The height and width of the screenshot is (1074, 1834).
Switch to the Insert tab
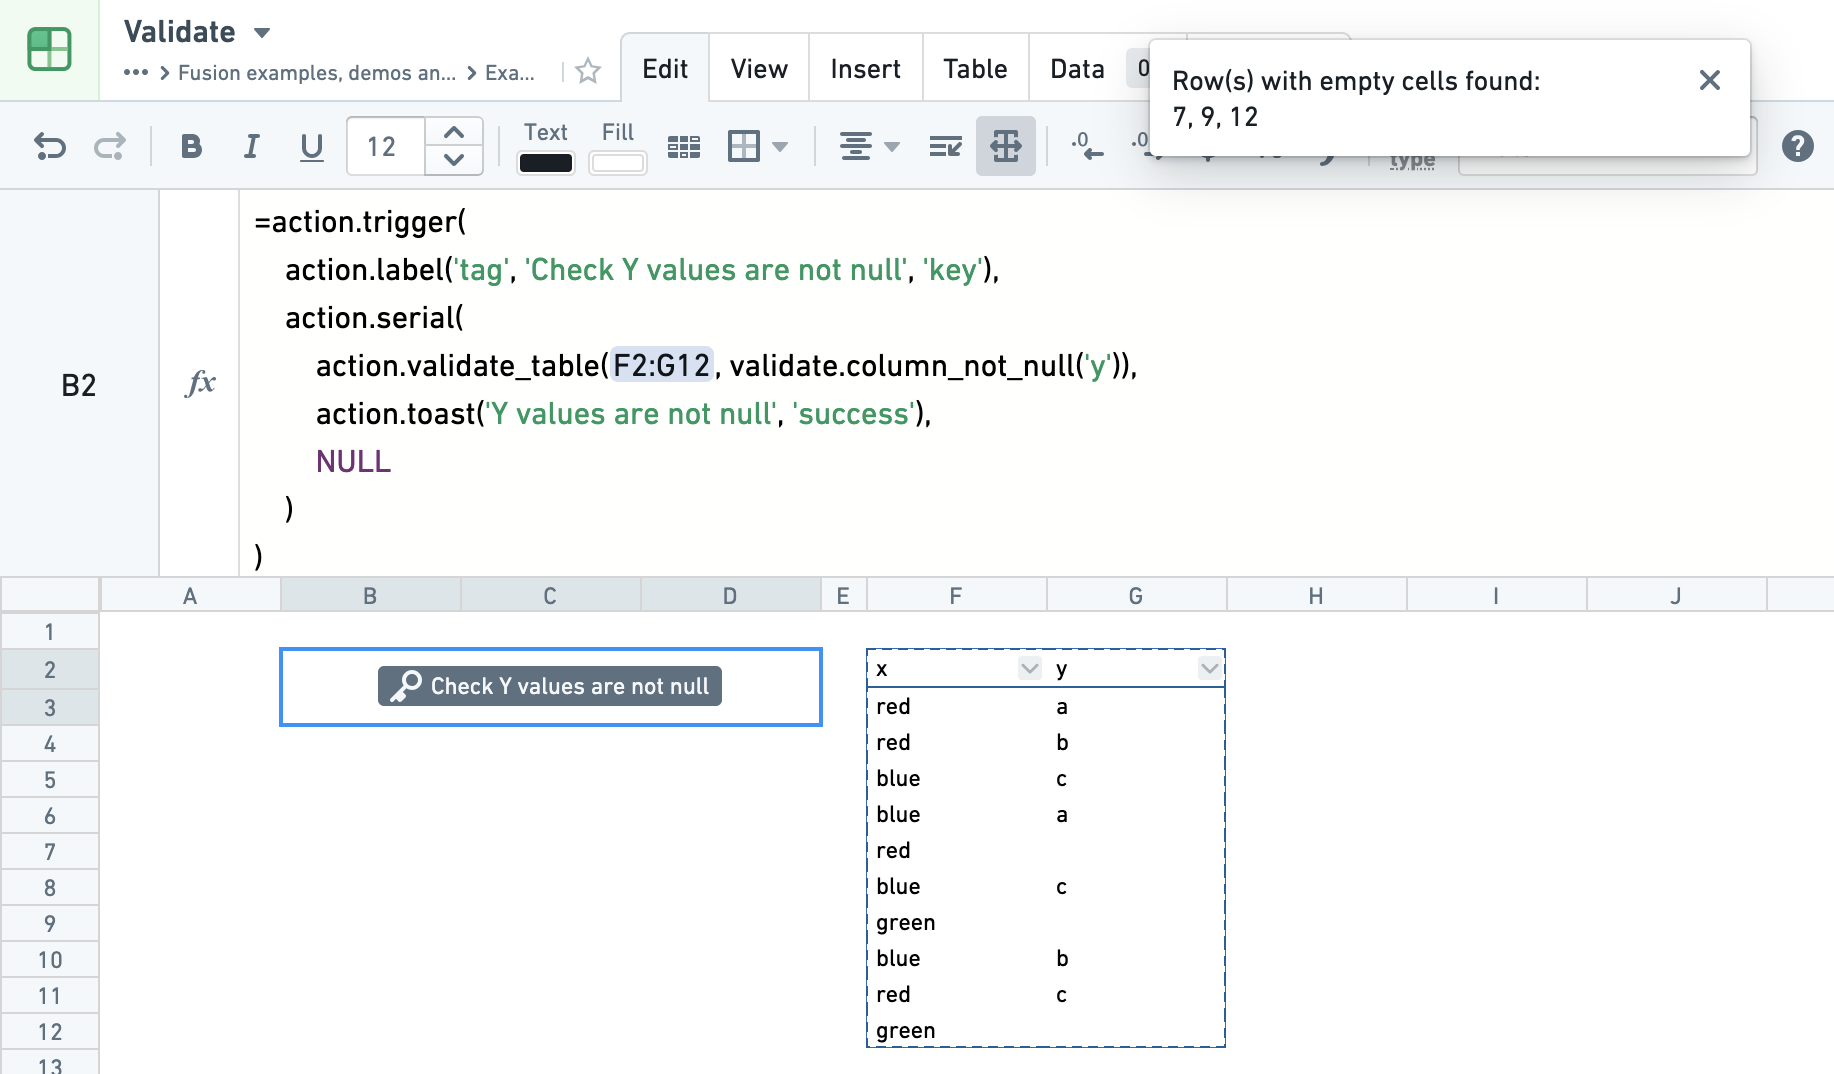point(865,69)
